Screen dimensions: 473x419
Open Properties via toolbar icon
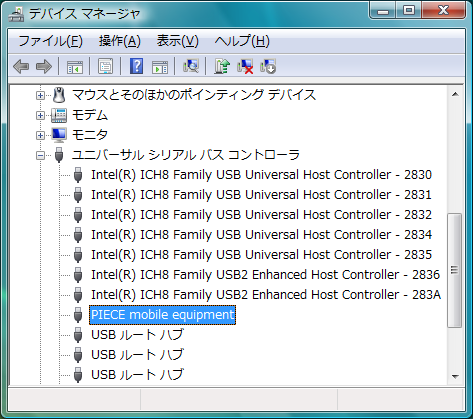pos(105,66)
